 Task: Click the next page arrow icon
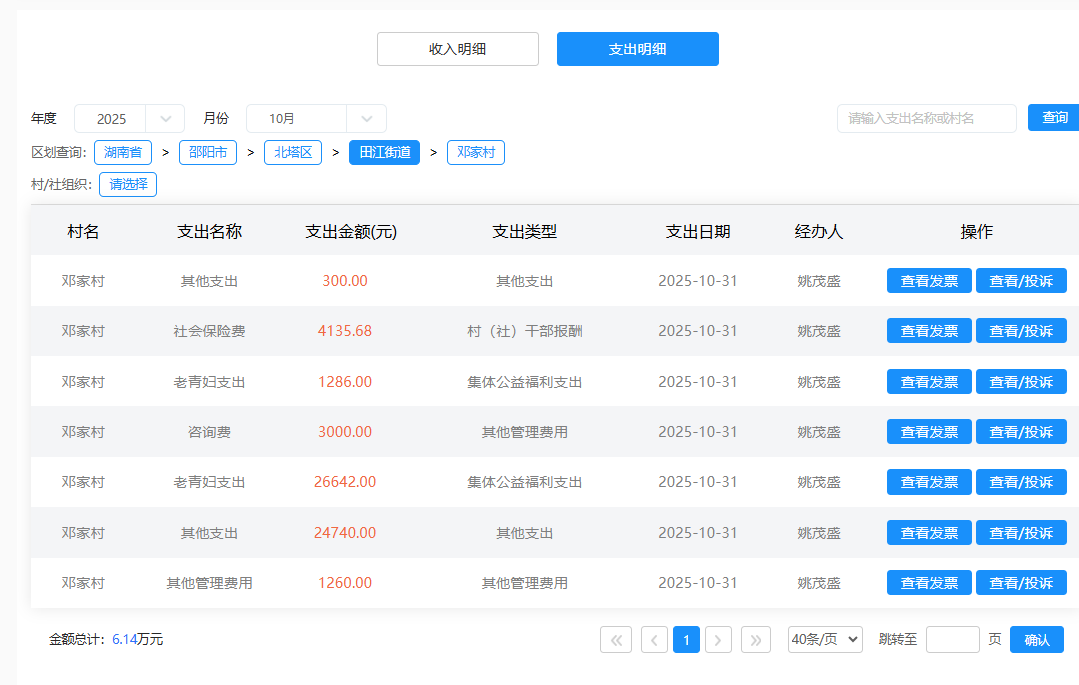point(719,639)
